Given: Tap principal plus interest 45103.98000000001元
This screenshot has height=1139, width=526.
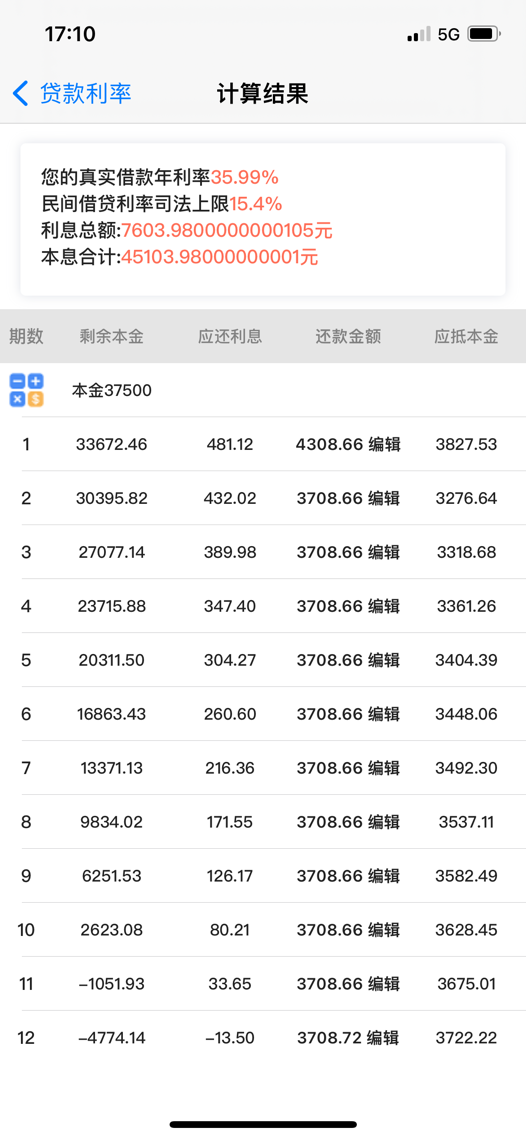Looking at the screenshot, I should [219, 257].
